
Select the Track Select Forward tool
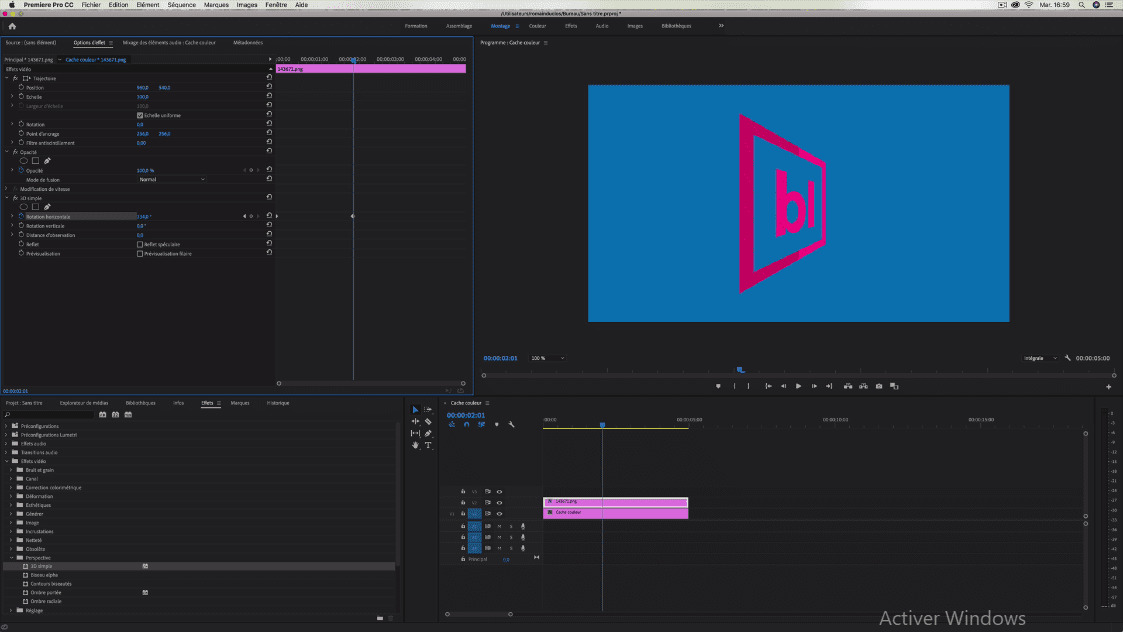pos(428,410)
